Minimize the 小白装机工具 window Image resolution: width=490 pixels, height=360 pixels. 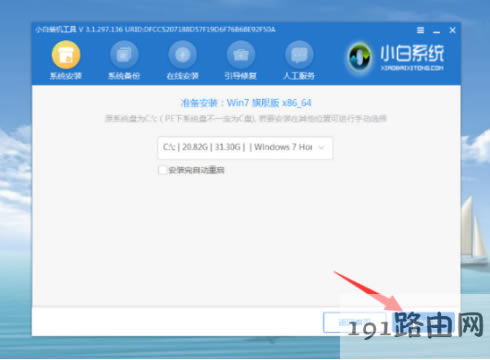pos(436,31)
